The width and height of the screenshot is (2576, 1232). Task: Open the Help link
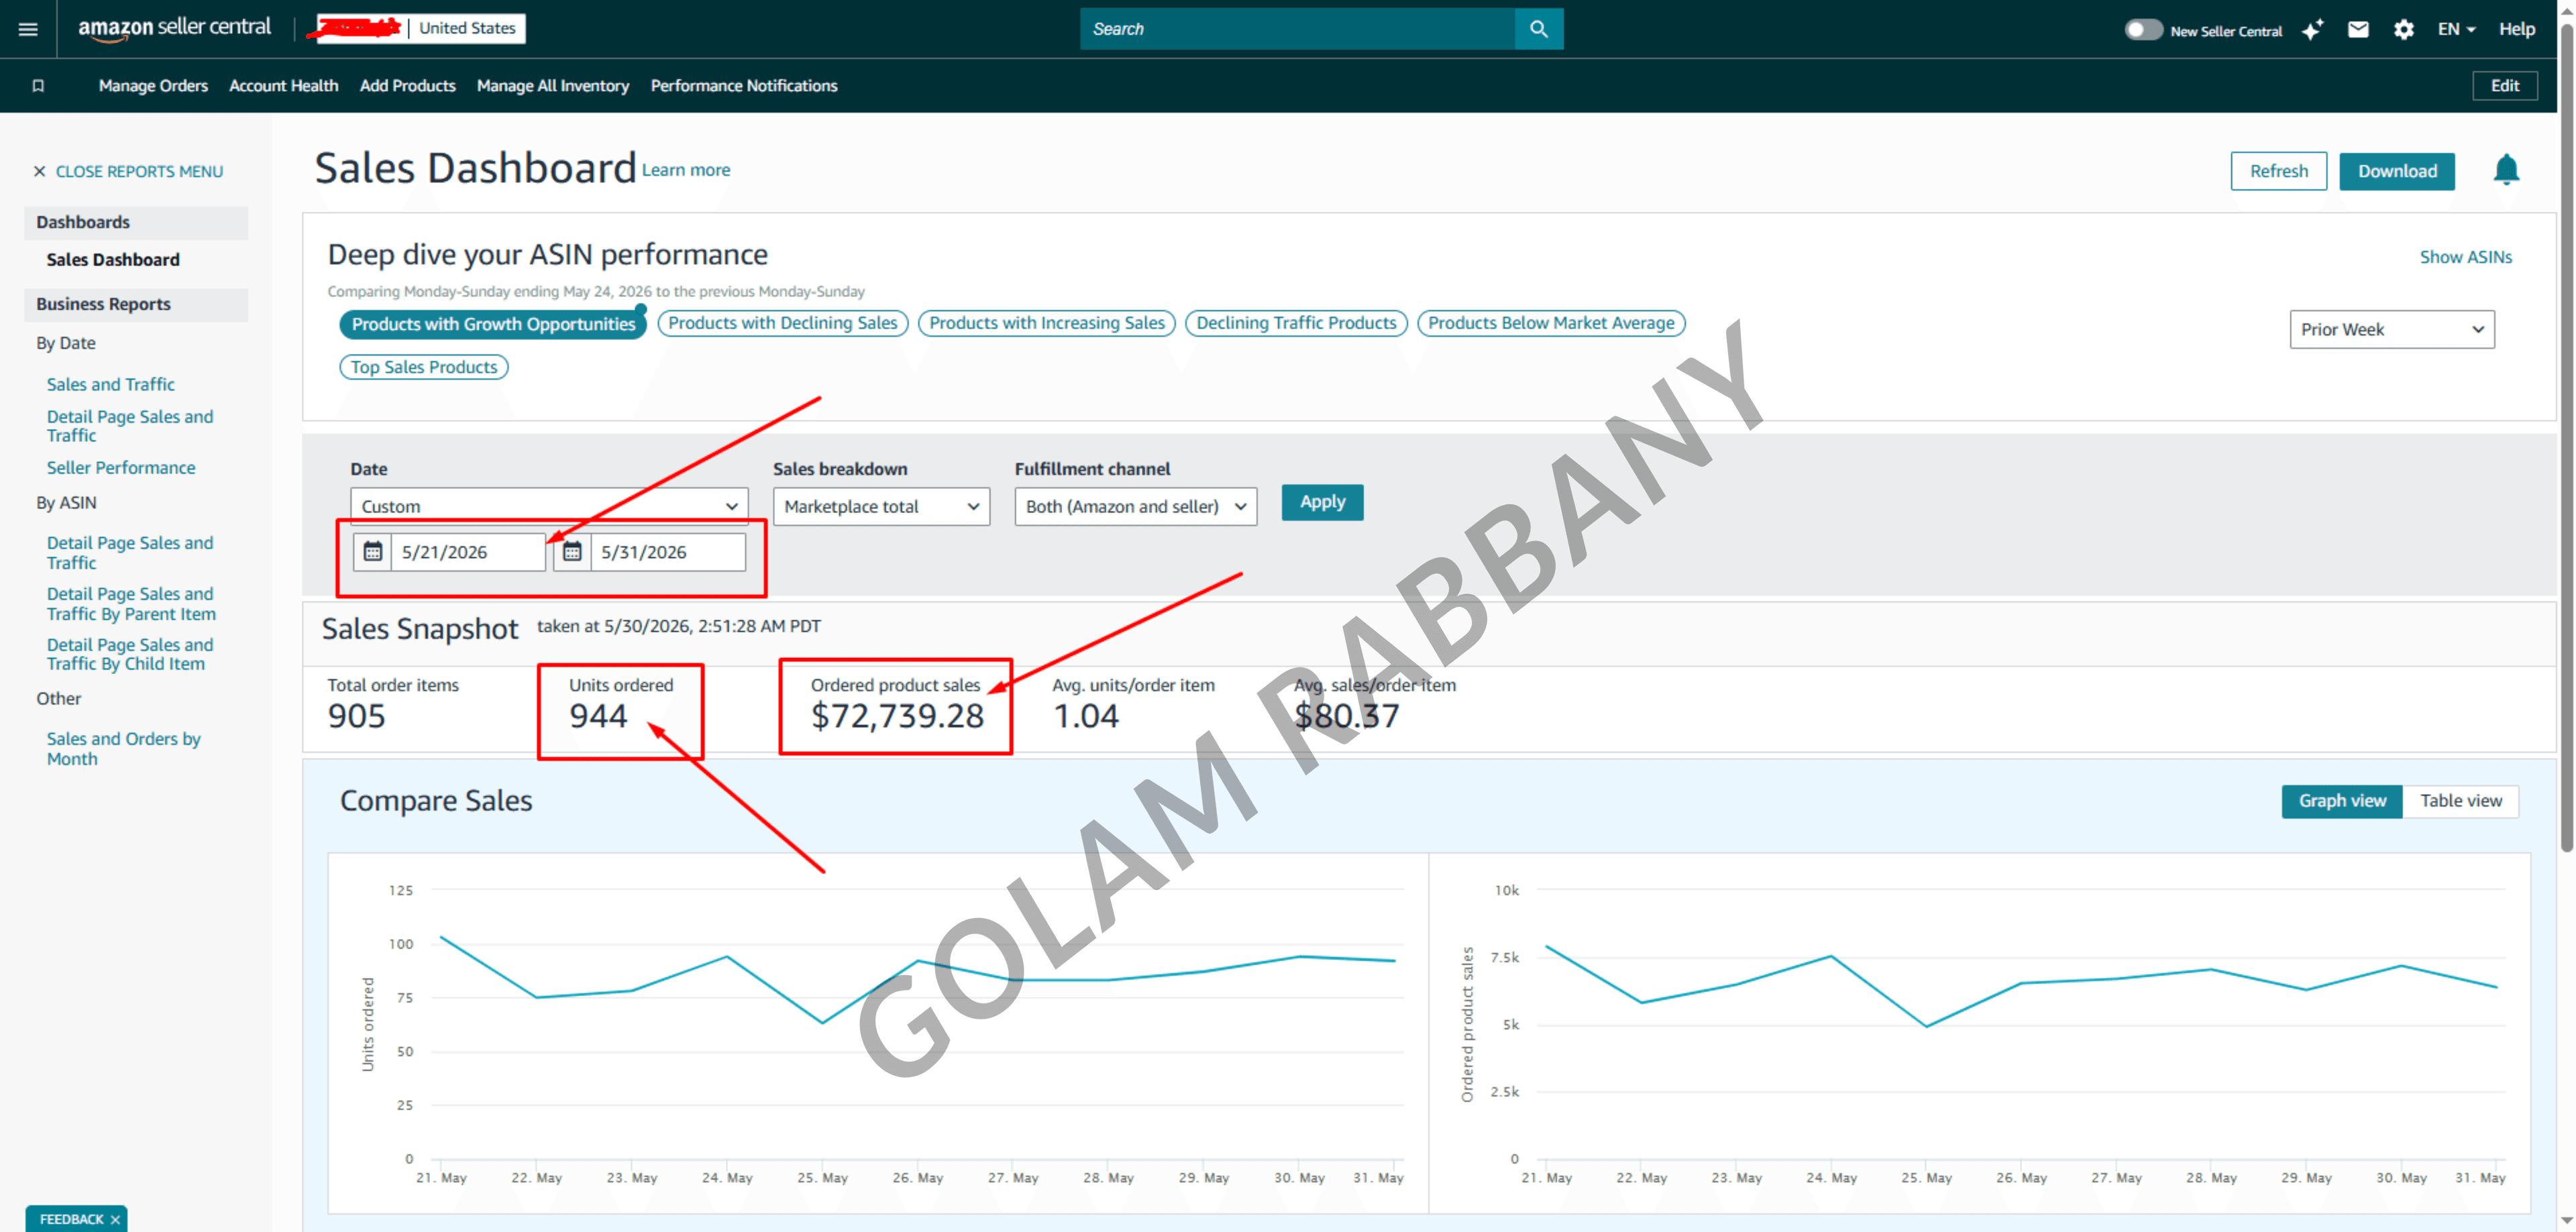(x=2517, y=29)
